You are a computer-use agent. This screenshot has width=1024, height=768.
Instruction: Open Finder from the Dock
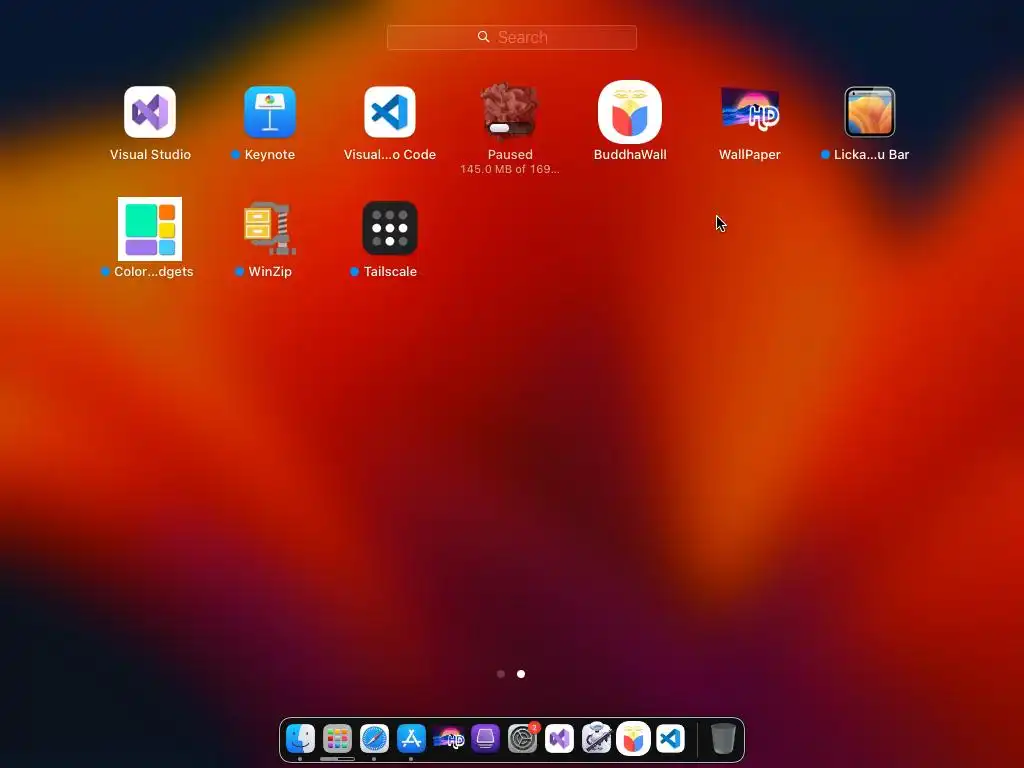point(300,739)
